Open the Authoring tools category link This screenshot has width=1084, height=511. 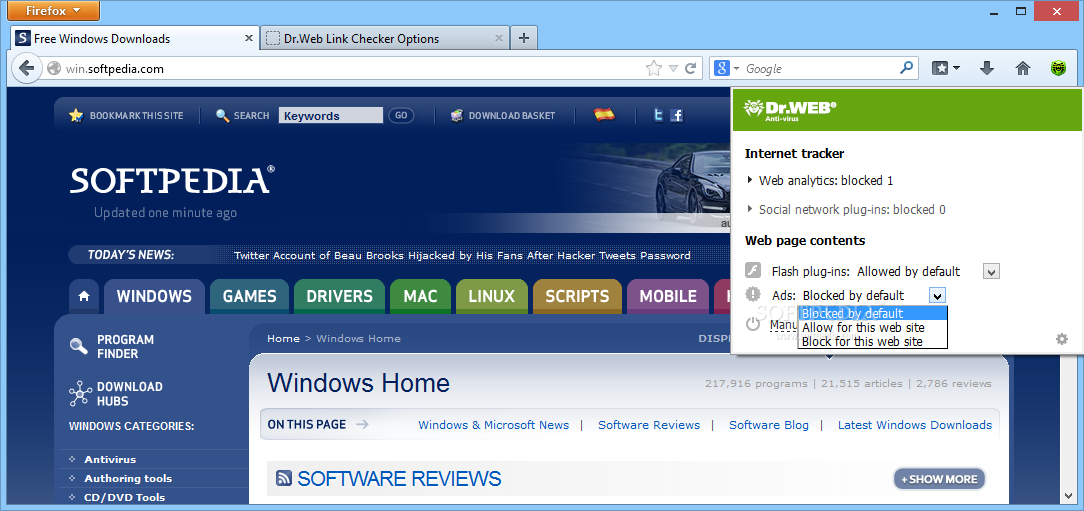pyautogui.click(x=128, y=478)
